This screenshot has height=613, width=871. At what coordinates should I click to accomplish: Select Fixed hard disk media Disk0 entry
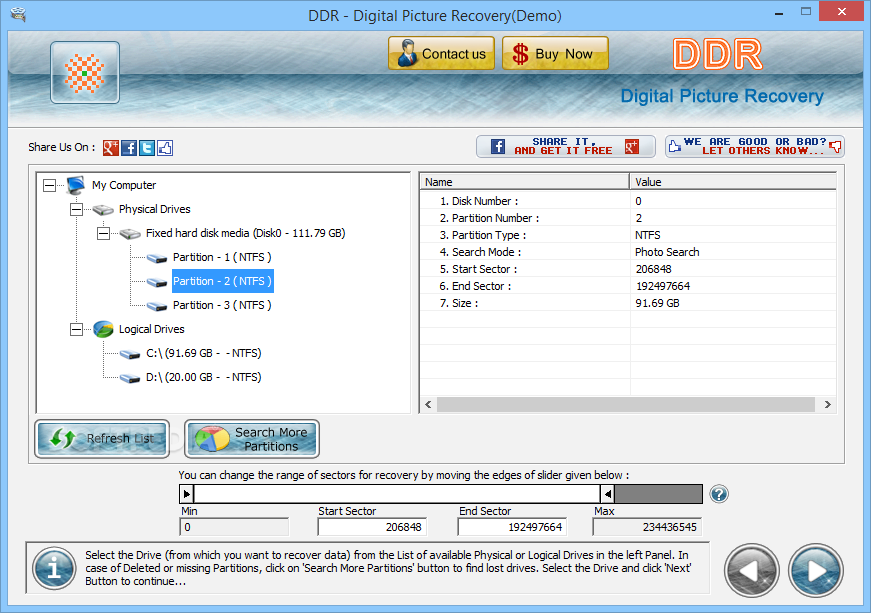[x=246, y=233]
